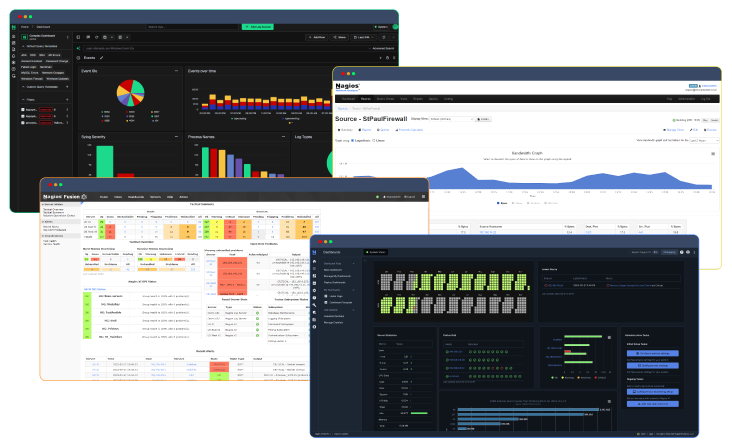Viewport: 732px width, 448px height.
Task: Click query icon left of Log Server query bar
Action: click(78, 49)
